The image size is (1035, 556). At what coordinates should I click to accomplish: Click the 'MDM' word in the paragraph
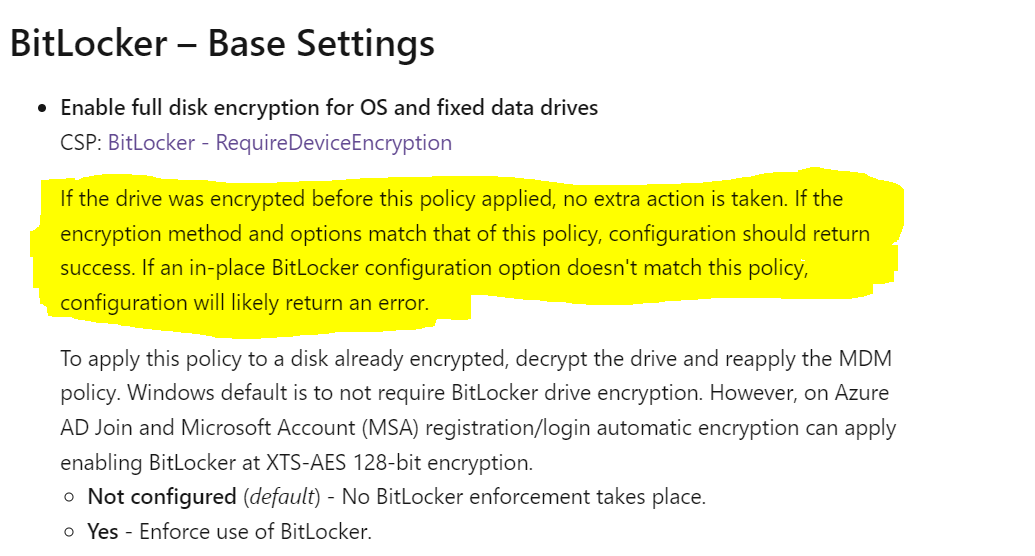(865, 359)
